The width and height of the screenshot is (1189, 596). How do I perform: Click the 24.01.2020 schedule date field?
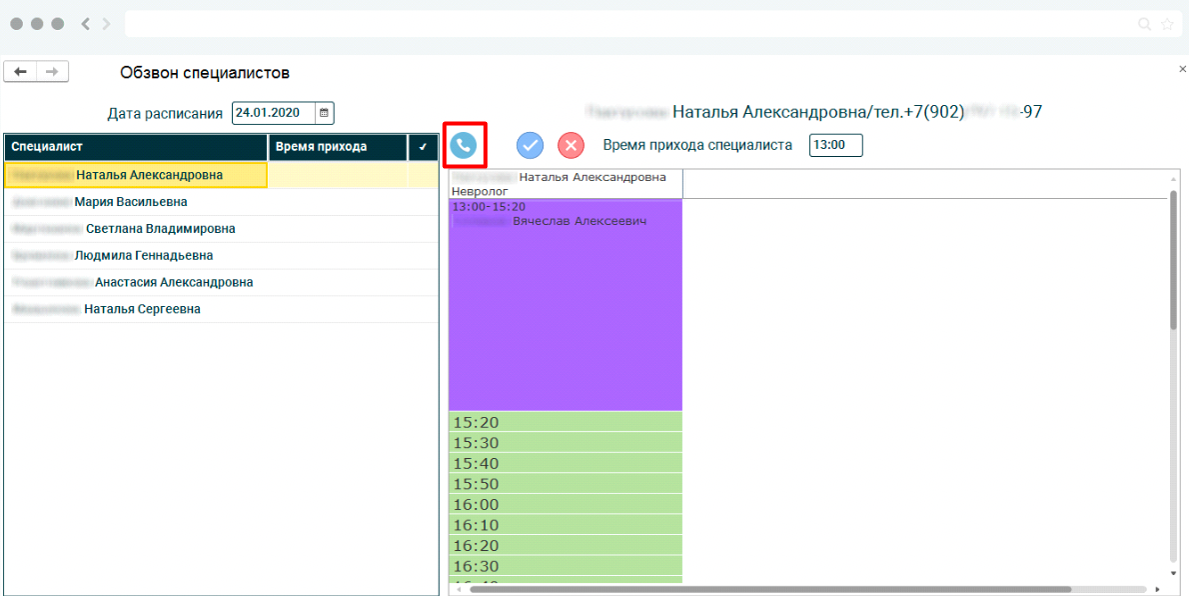click(273, 113)
